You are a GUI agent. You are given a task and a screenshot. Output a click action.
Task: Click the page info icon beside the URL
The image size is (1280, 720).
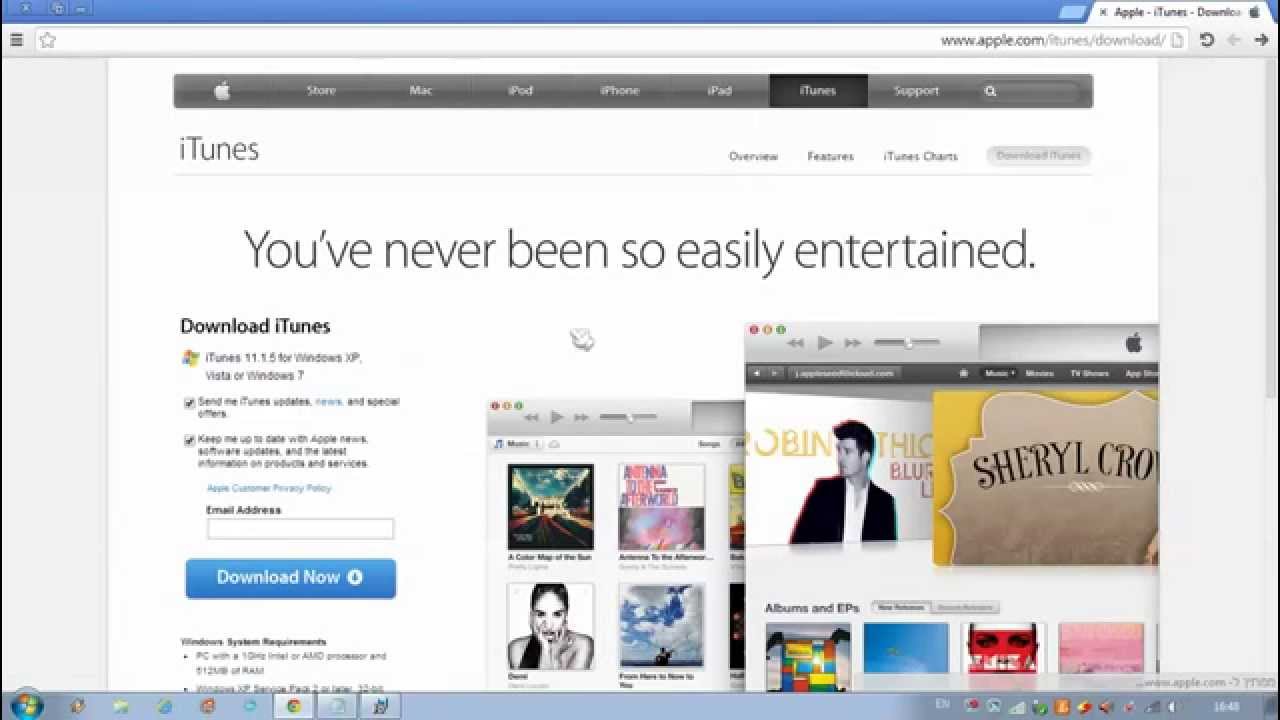pyautogui.click(x=1177, y=40)
